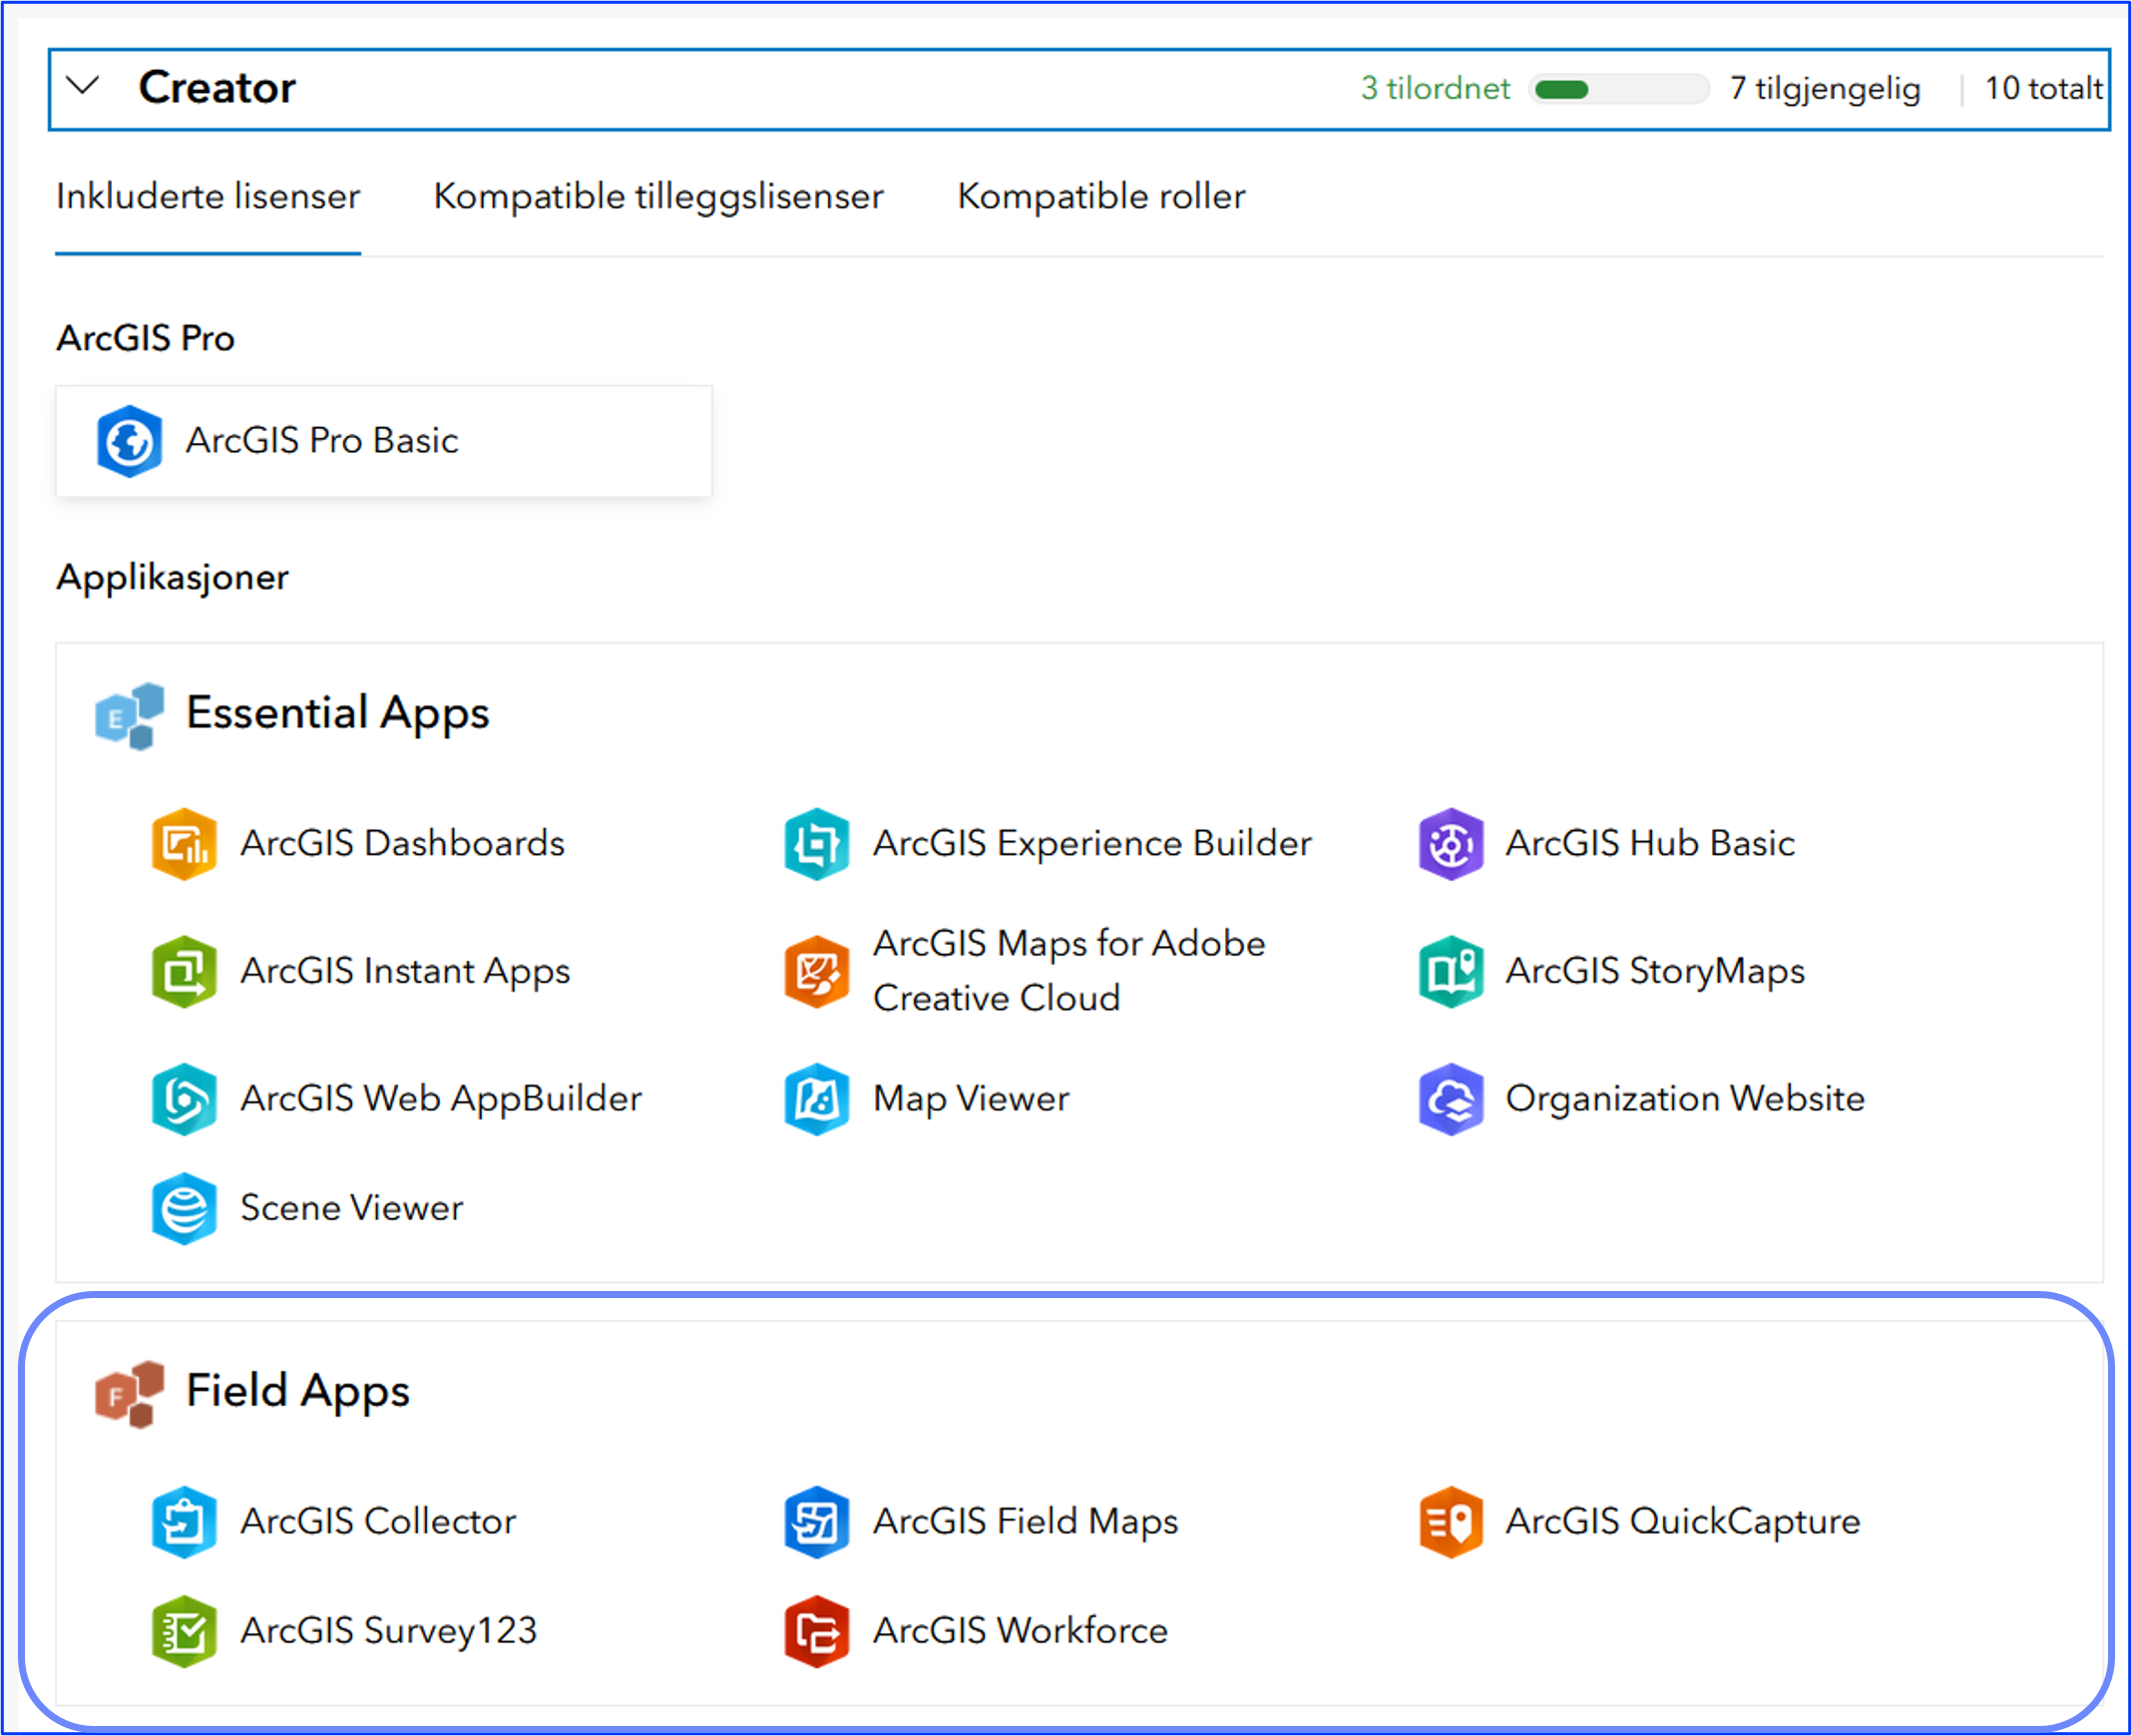Click the '7 tilgjengelig' available count

(1825, 88)
